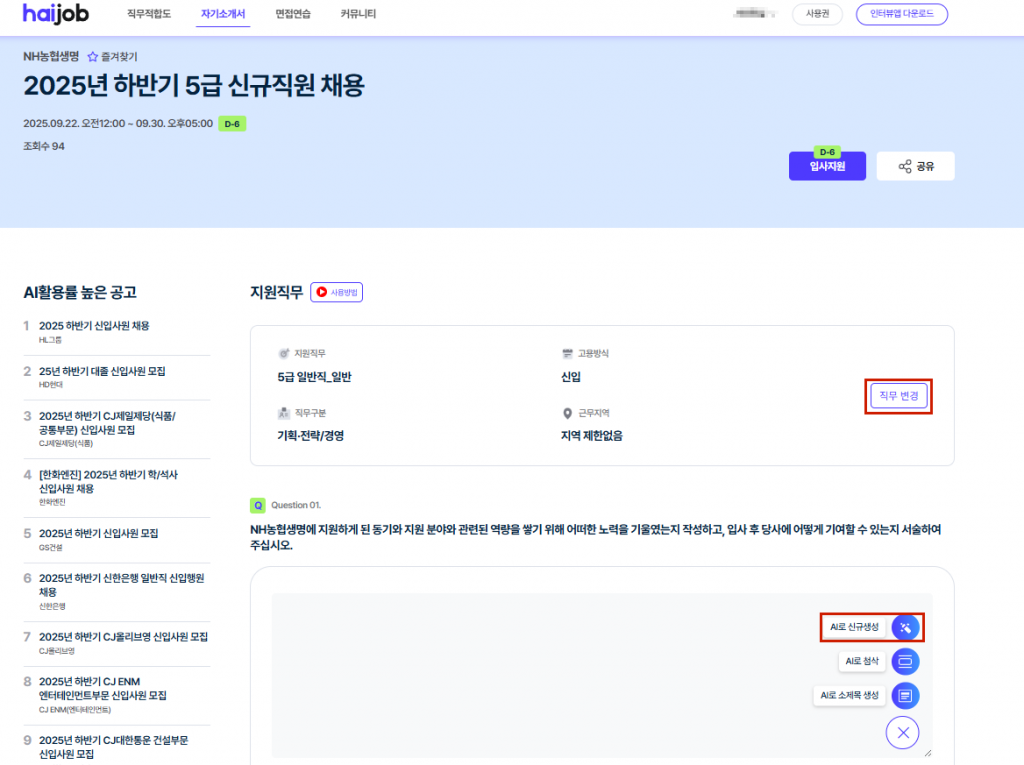This screenshot has height=765, width=1024.
Task: Select the 자기소개서 tab
Action: (x=223, y=14)
